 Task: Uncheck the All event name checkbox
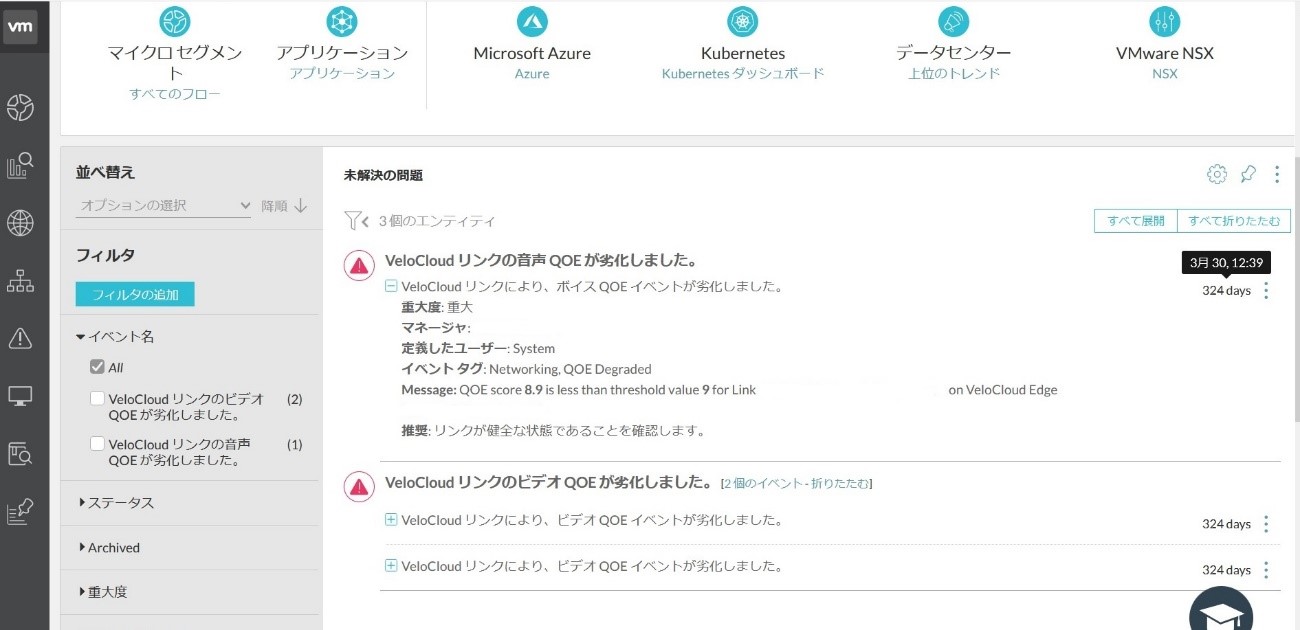coord(97,367)
